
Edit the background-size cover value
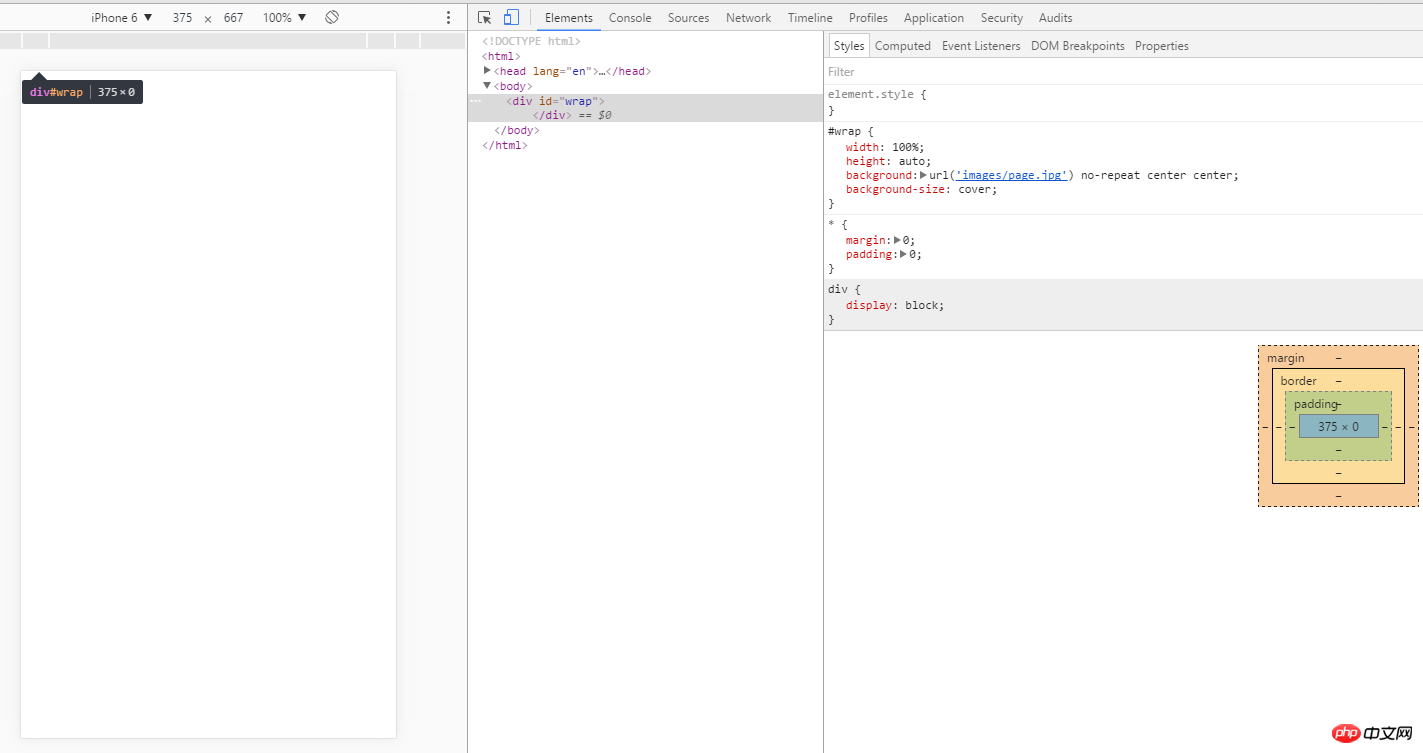pyautogui.click(x=974, y=189)
